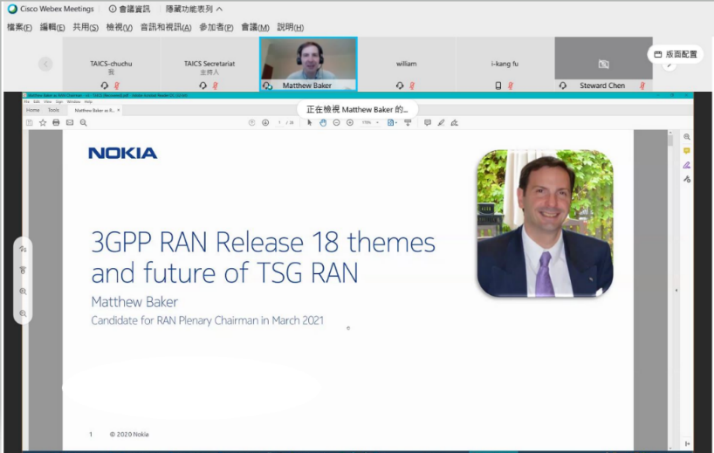Click the star bookmark icon in Acrobat
Viewport: 714px width, 453px height.
(43, 122)
